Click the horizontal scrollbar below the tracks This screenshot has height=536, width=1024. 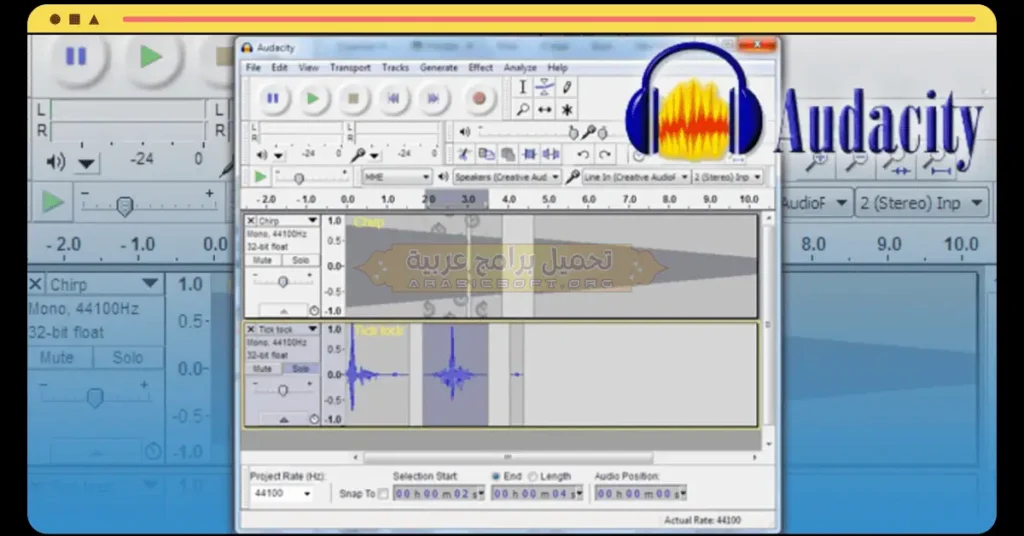(x=507, y=458)
